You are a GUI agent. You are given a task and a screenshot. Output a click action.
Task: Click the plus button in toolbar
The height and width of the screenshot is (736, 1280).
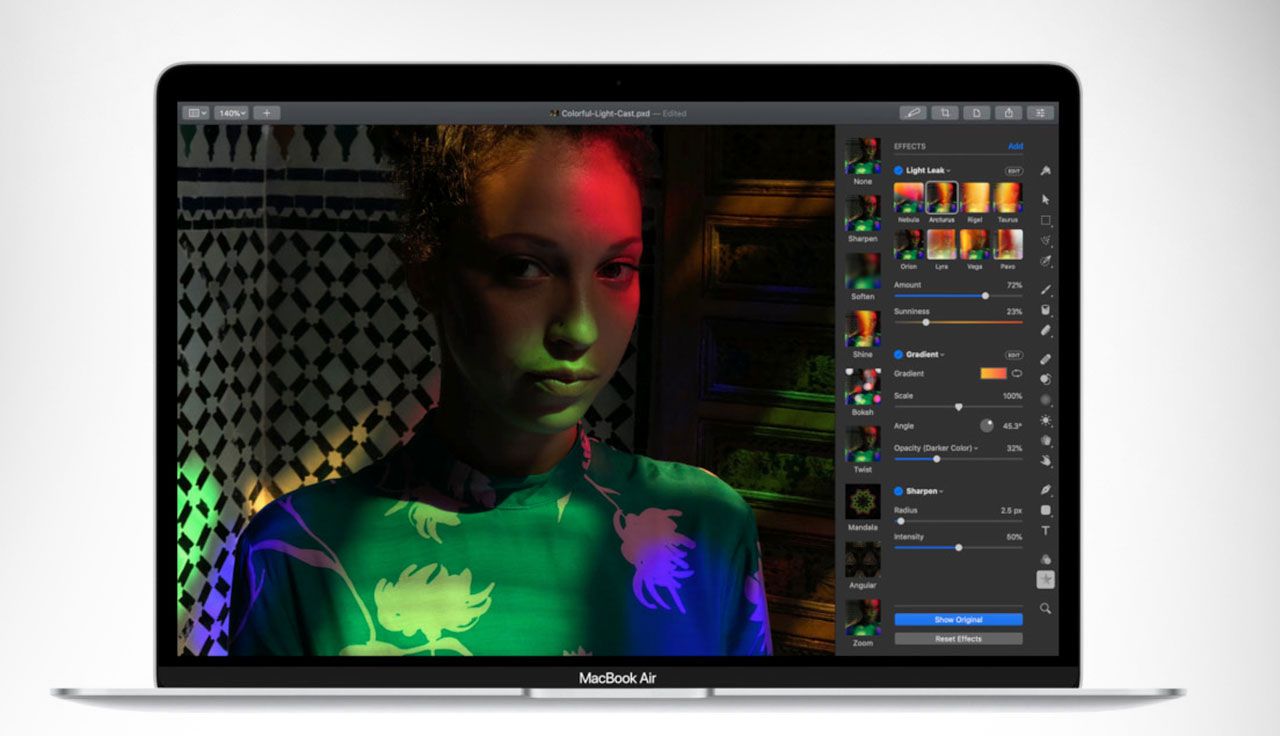tap(266, 113)
